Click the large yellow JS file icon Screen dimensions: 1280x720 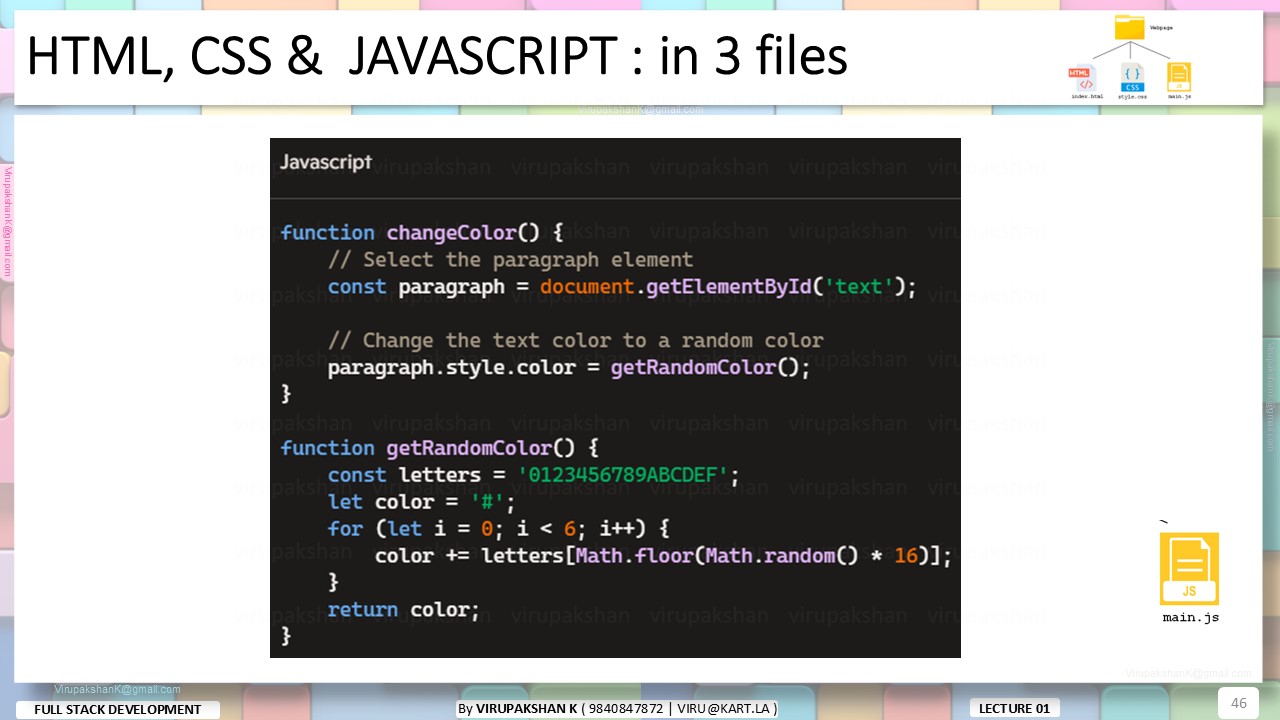pyautogui.click(x=1189, y=568)
